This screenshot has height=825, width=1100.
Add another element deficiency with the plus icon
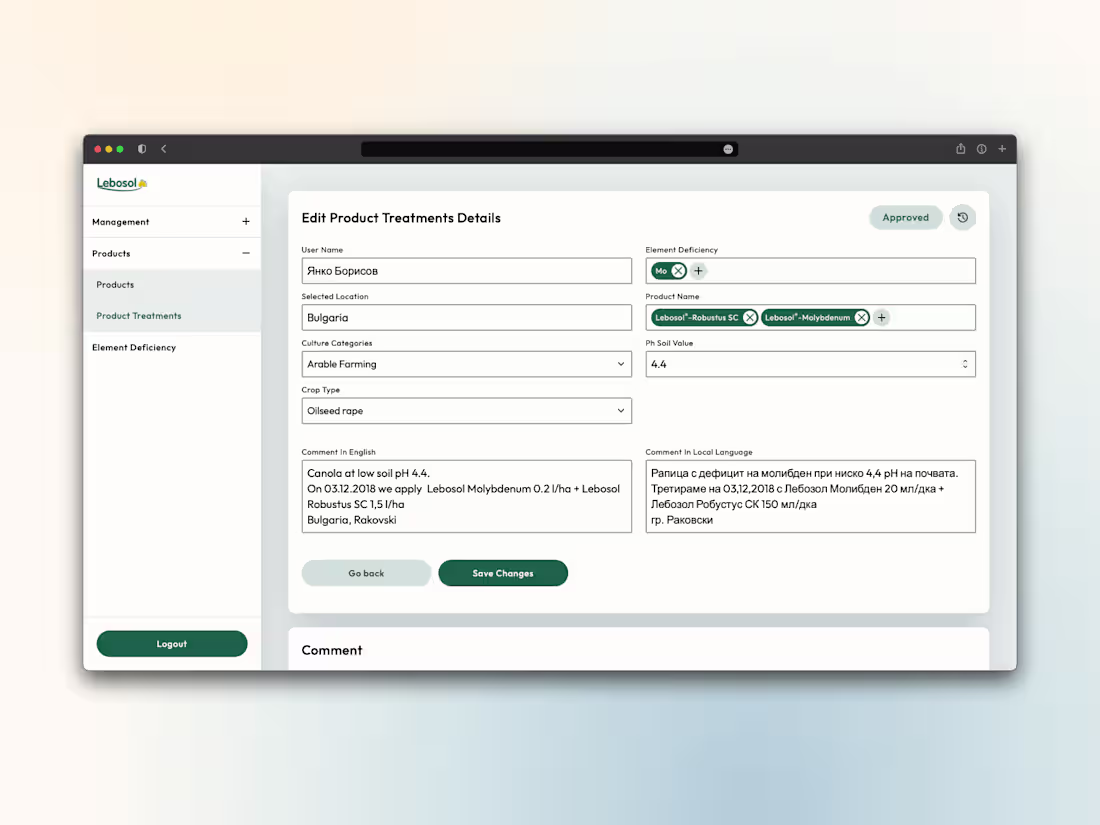click(x=698, y=270)
